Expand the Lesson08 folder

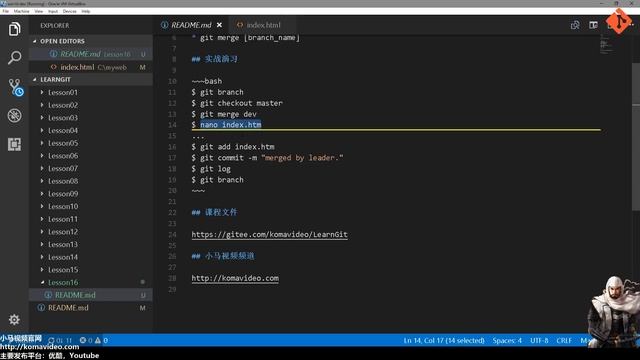[x=91, y=181]
